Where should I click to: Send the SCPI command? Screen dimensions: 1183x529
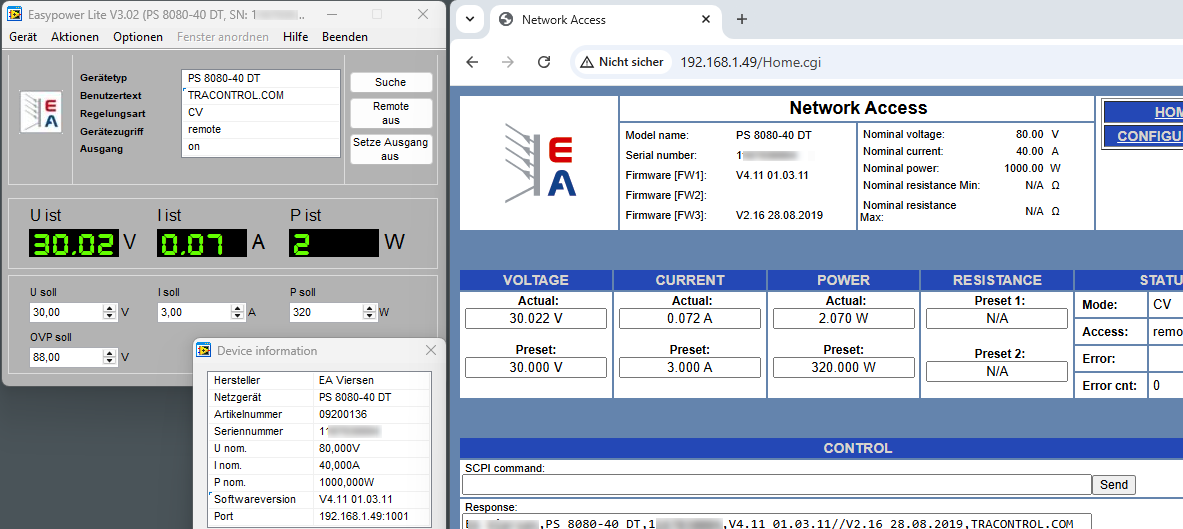1113,485
